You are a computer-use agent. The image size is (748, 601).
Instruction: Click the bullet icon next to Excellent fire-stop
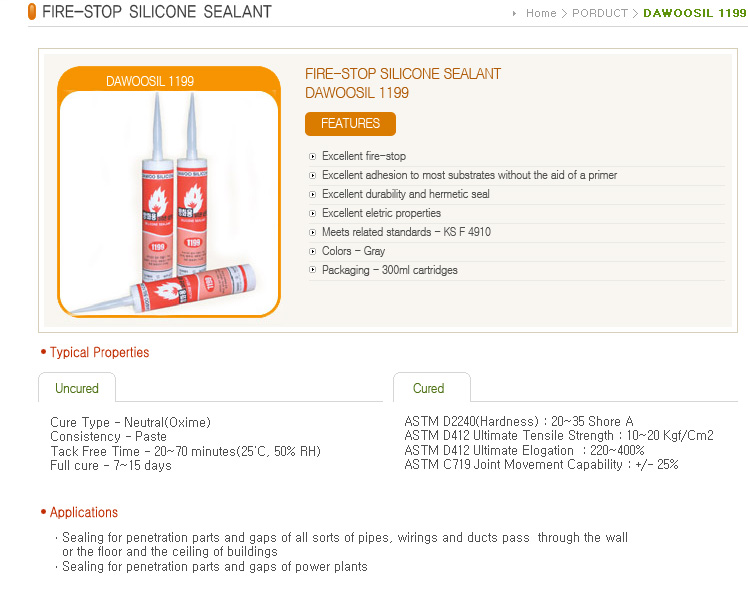(x=312, y=156)
